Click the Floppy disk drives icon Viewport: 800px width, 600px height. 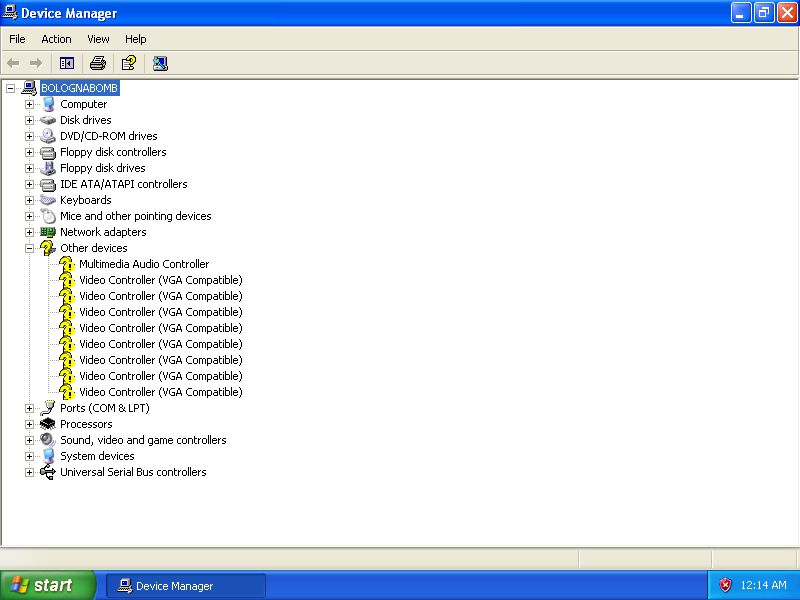pyautogui.click(x=48, y=168)
